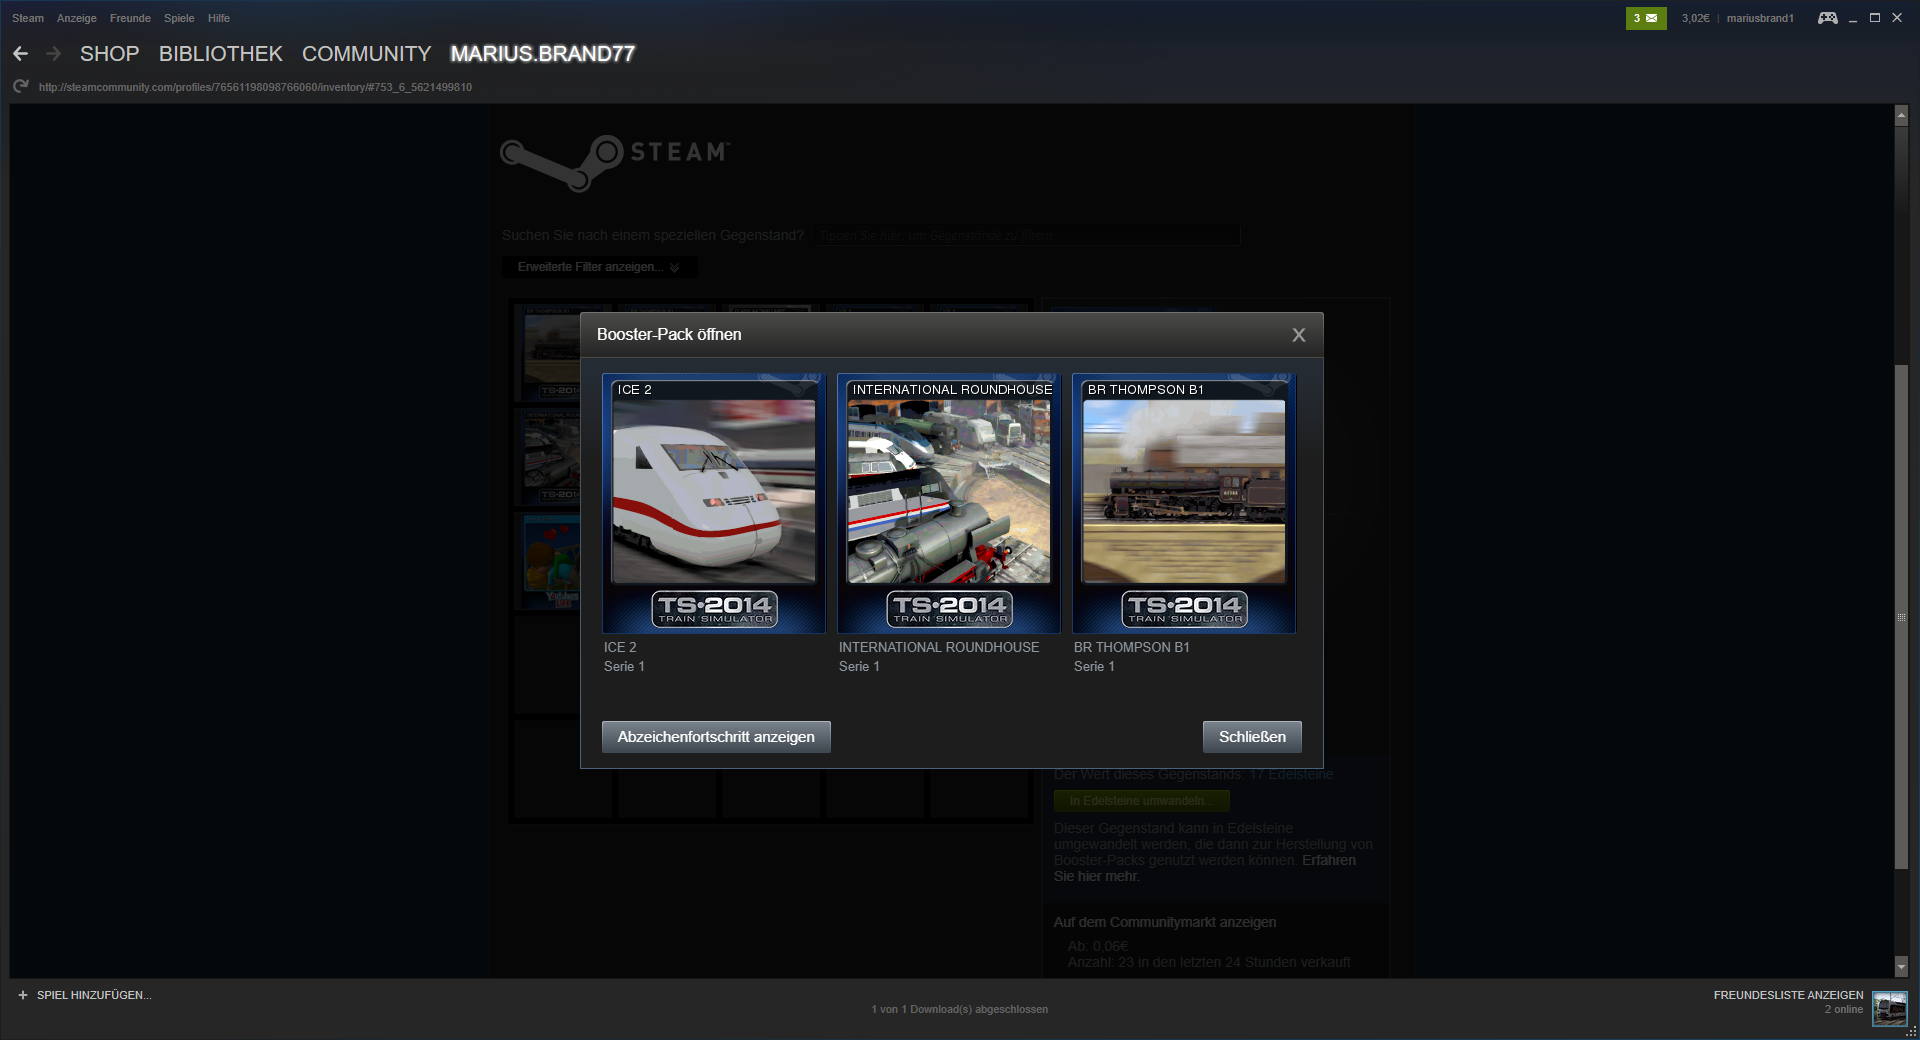Minimize the Steam window
Viewport: 1920px width, 1040px height.
1853,18
